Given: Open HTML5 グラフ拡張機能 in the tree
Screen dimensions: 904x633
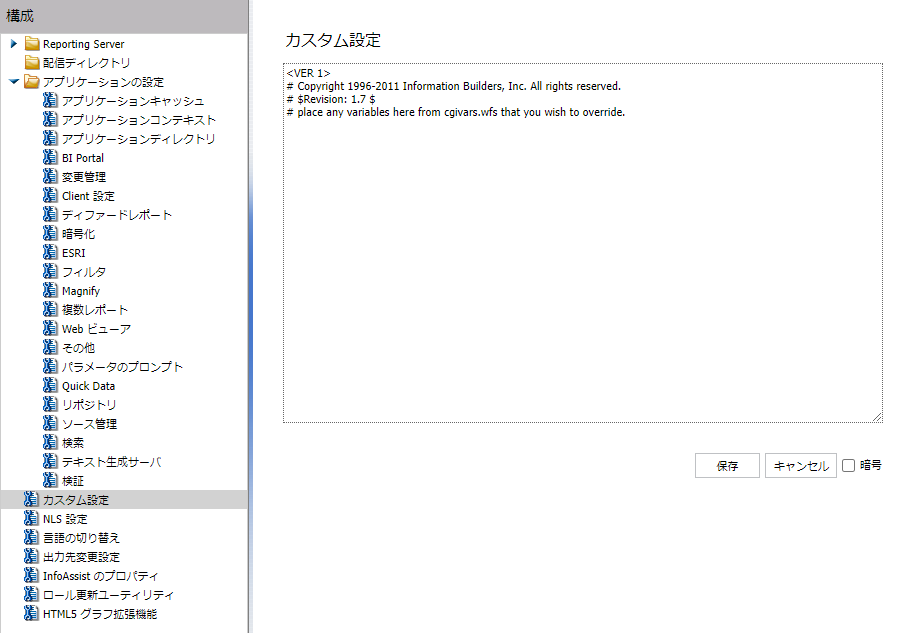Looking at the screenshot, I should [x=100, y=614].
